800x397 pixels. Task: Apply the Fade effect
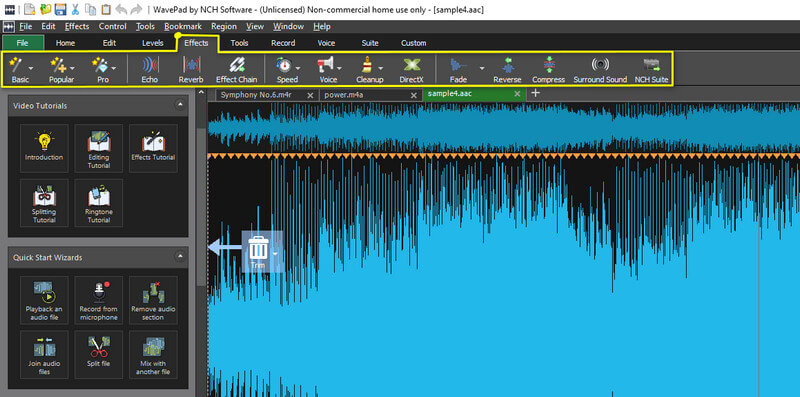458,70
